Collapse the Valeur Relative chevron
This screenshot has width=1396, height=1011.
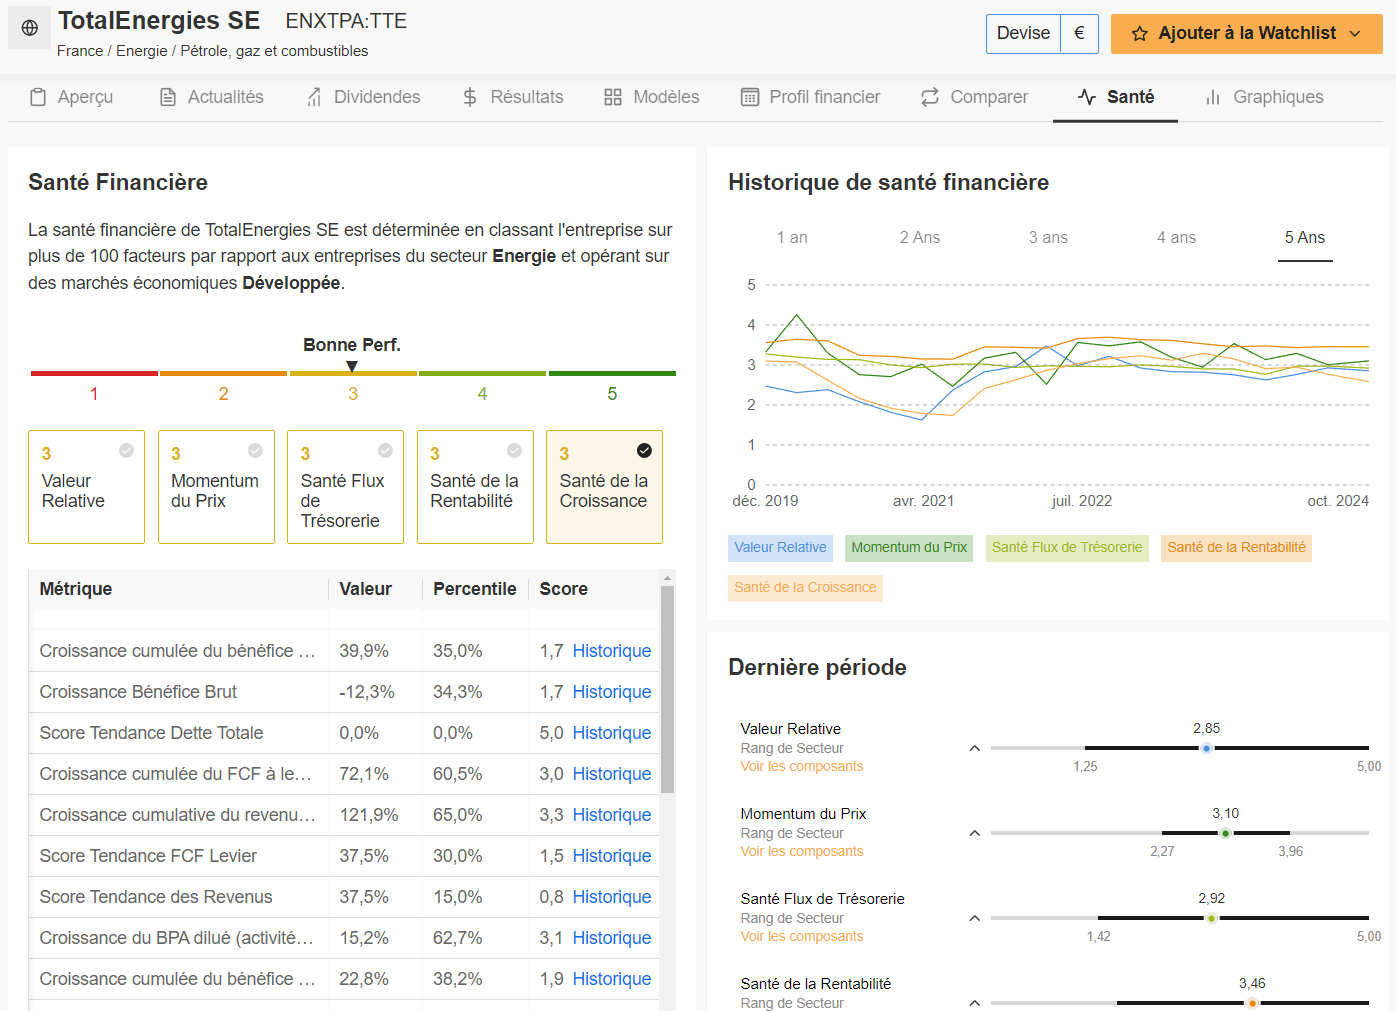coord(974,748)
